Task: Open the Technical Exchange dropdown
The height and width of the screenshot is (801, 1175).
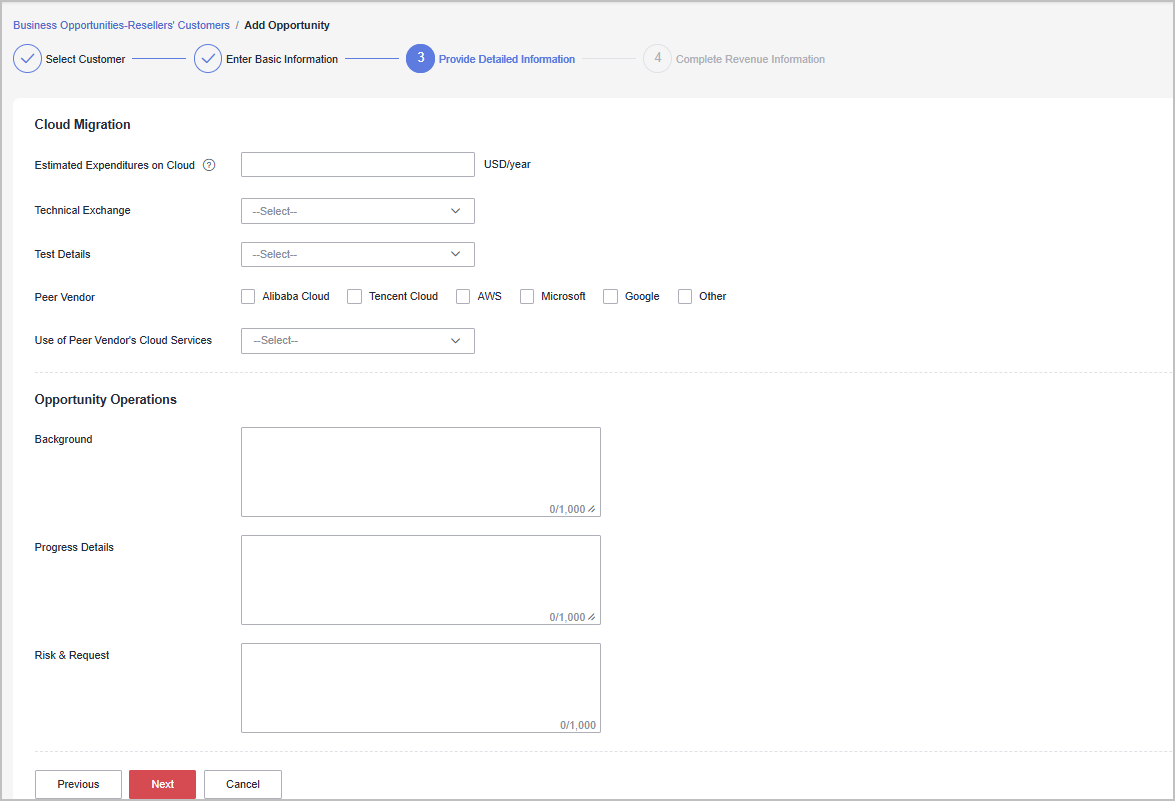Action: tap(357, 211)
